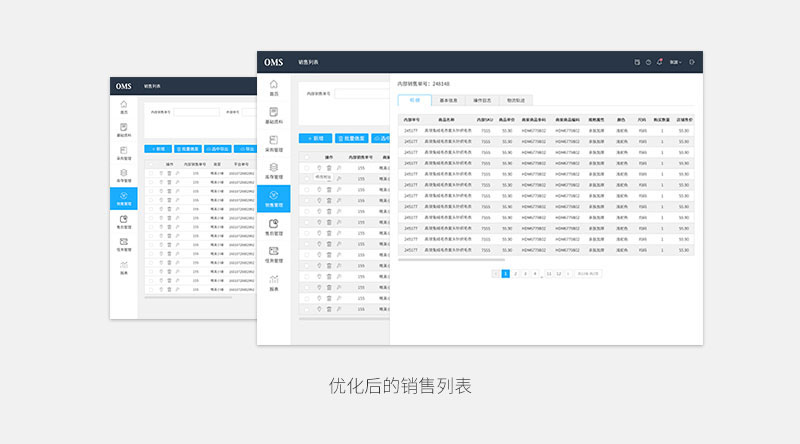The image size is (800, 444).
Task: Click the next page arrow in pagination
Action: point(568,274)
